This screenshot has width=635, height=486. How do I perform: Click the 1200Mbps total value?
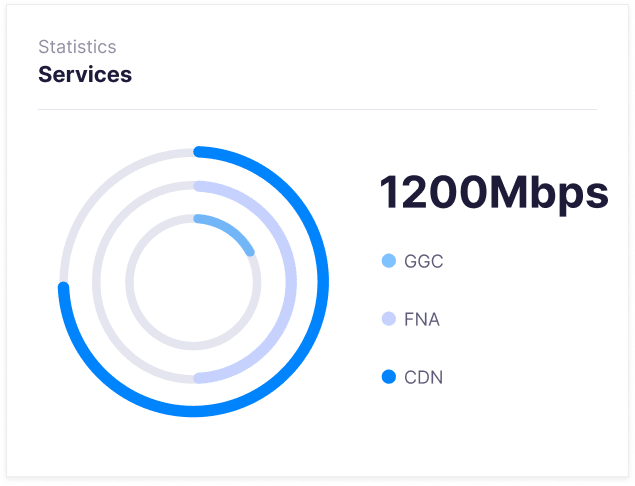tap(493, 193)
